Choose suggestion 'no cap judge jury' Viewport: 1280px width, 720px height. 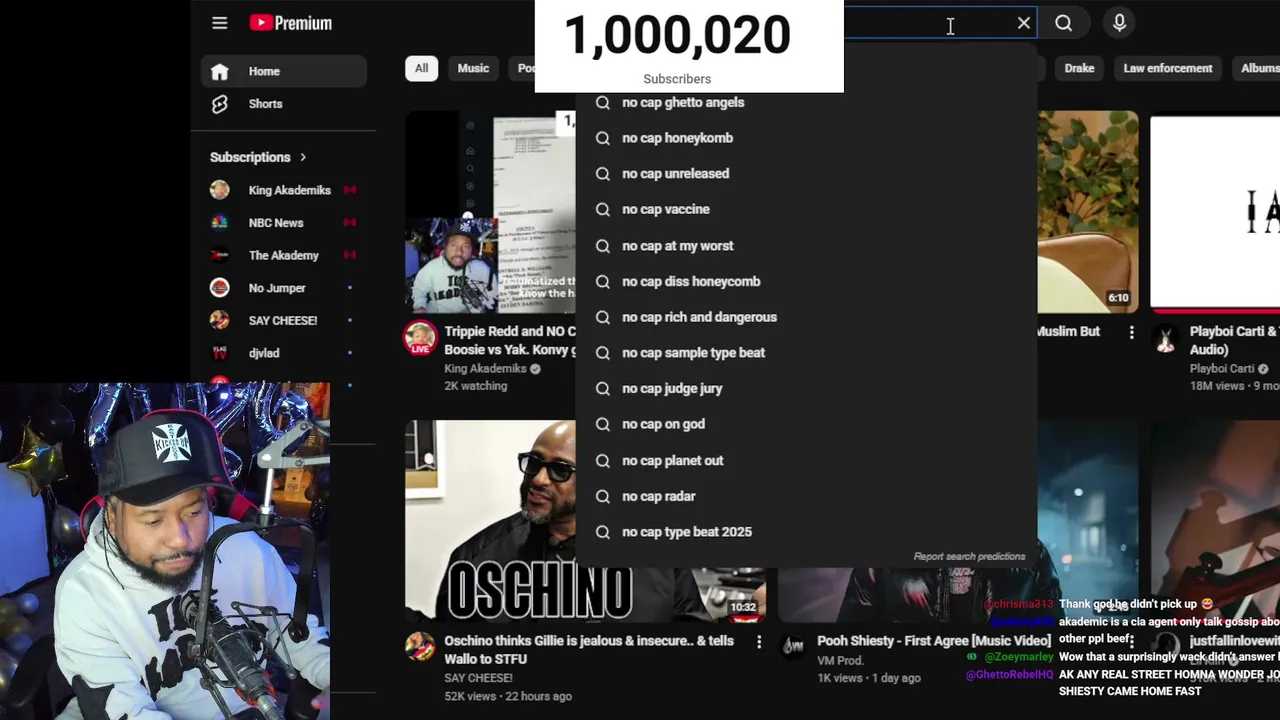(806, 388)
